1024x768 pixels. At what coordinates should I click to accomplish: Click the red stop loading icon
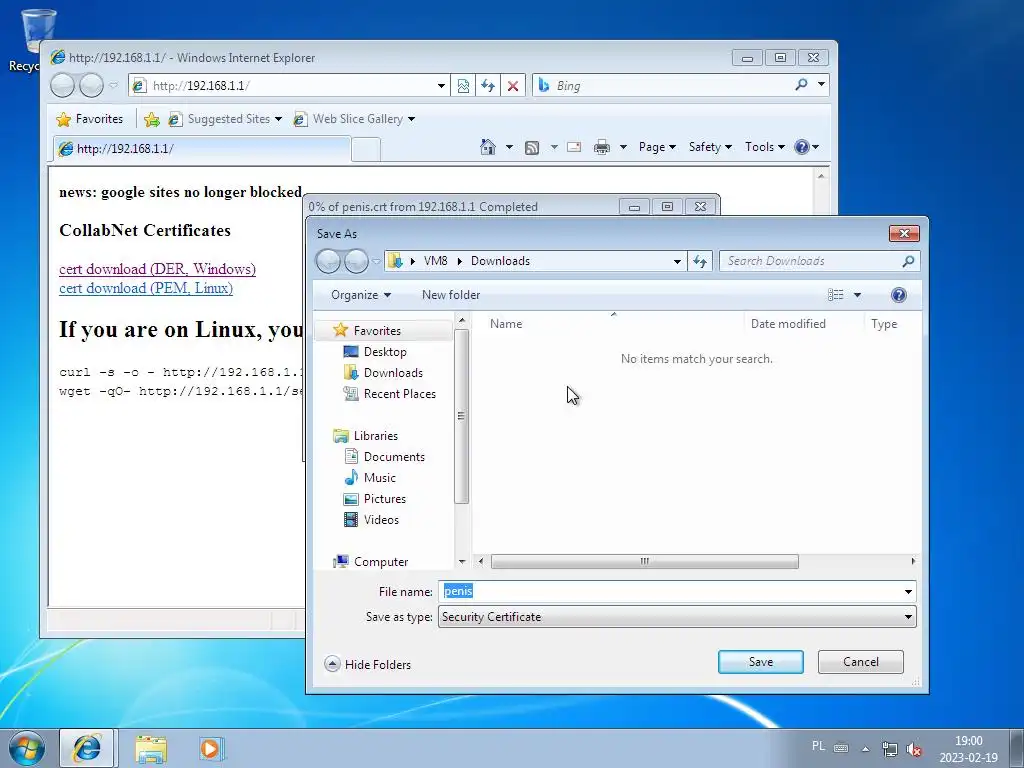(513, 86)
